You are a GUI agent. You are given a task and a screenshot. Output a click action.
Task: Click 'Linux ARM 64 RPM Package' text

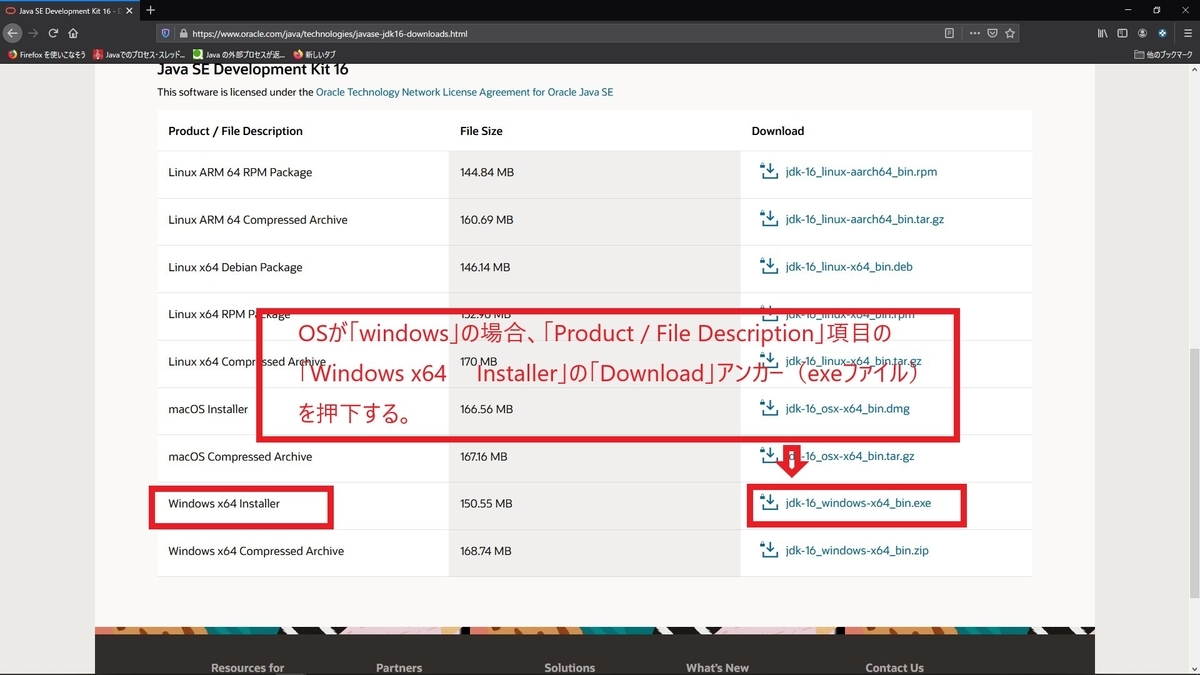240,172
